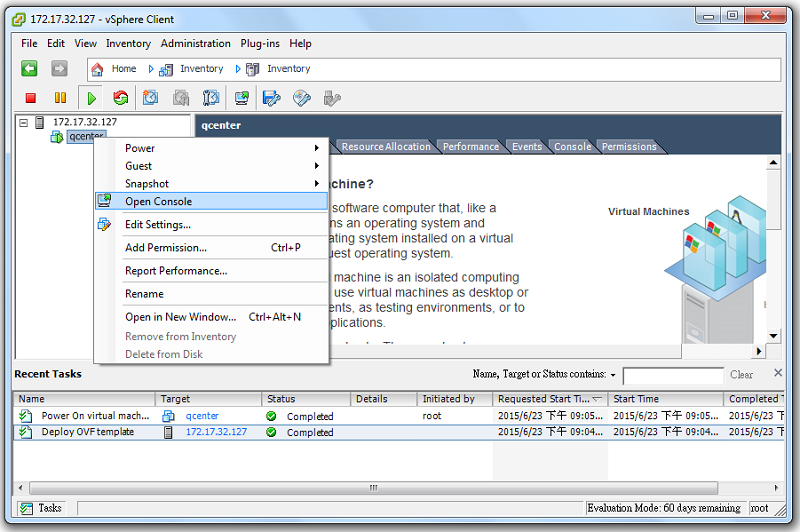The width and height of the screenshot is (800, 532).
Task: Open the View menu
Action: tap(85, 43)
